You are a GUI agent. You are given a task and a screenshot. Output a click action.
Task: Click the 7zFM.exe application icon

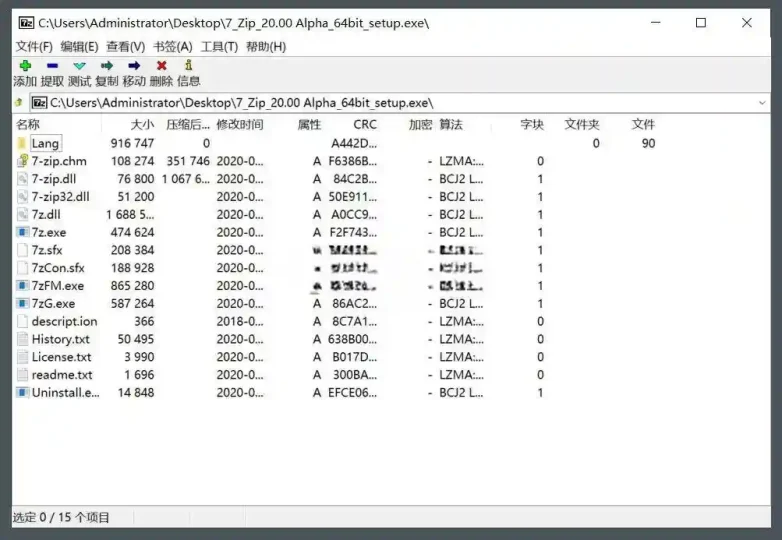[22, 286]
